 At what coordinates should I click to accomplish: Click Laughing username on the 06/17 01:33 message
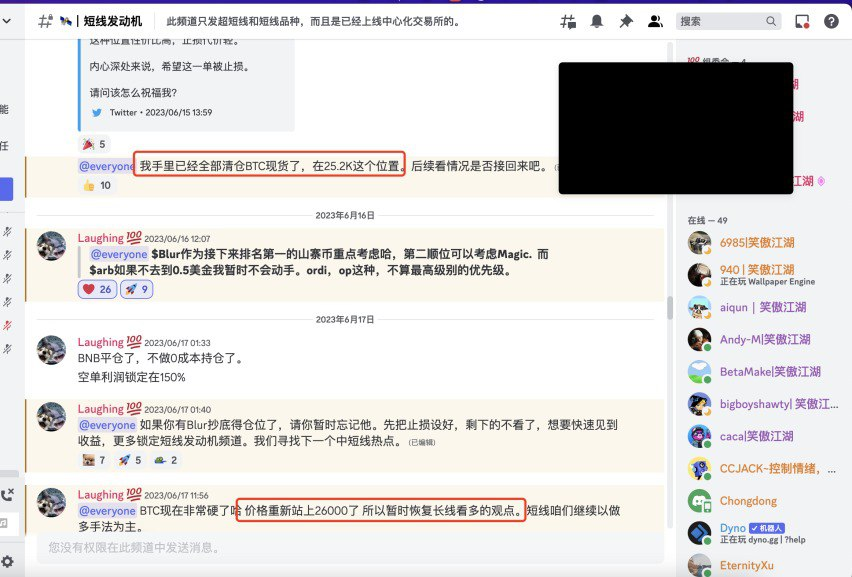click(101, 342)
